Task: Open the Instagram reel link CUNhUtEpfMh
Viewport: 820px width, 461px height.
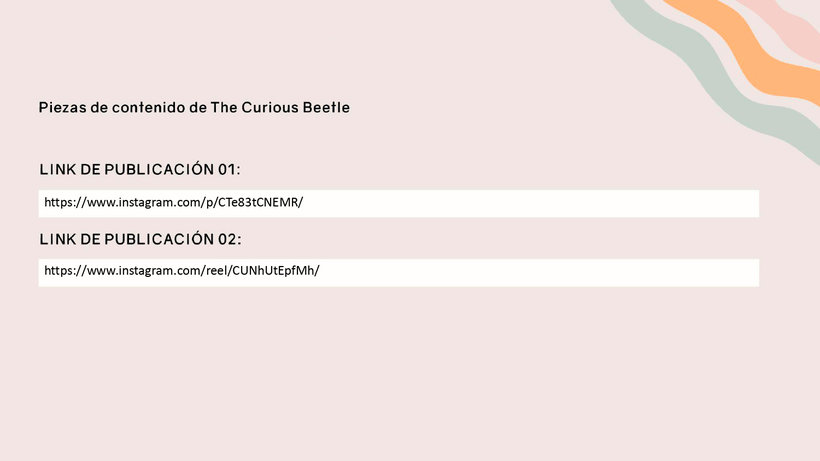Action: tap(181, 271)
